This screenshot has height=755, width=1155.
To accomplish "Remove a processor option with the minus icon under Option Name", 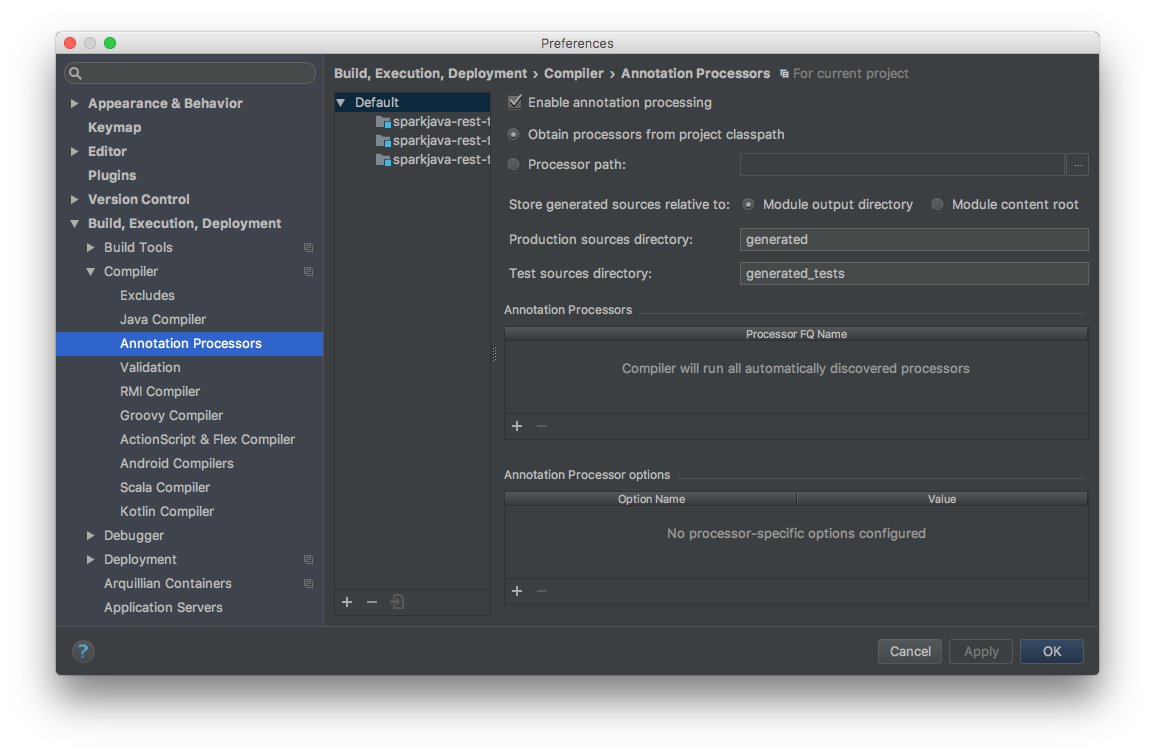I will (542, 591).
